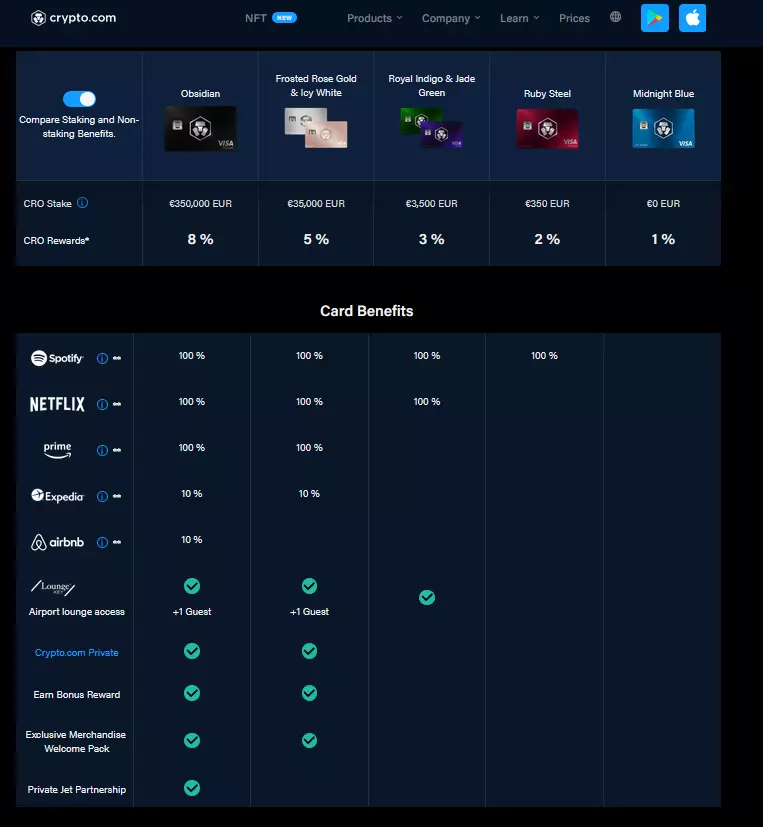
Task: Select the Obsidian card image
Action: coord(200,129)
